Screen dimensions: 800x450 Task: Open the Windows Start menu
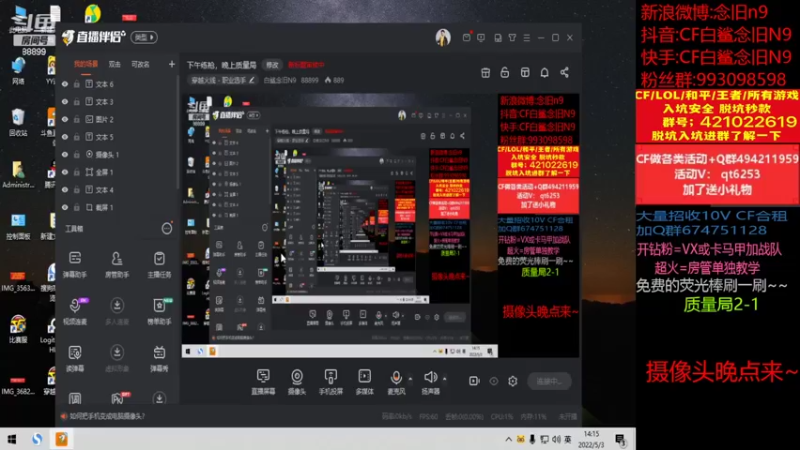click(x=12, y=439)
